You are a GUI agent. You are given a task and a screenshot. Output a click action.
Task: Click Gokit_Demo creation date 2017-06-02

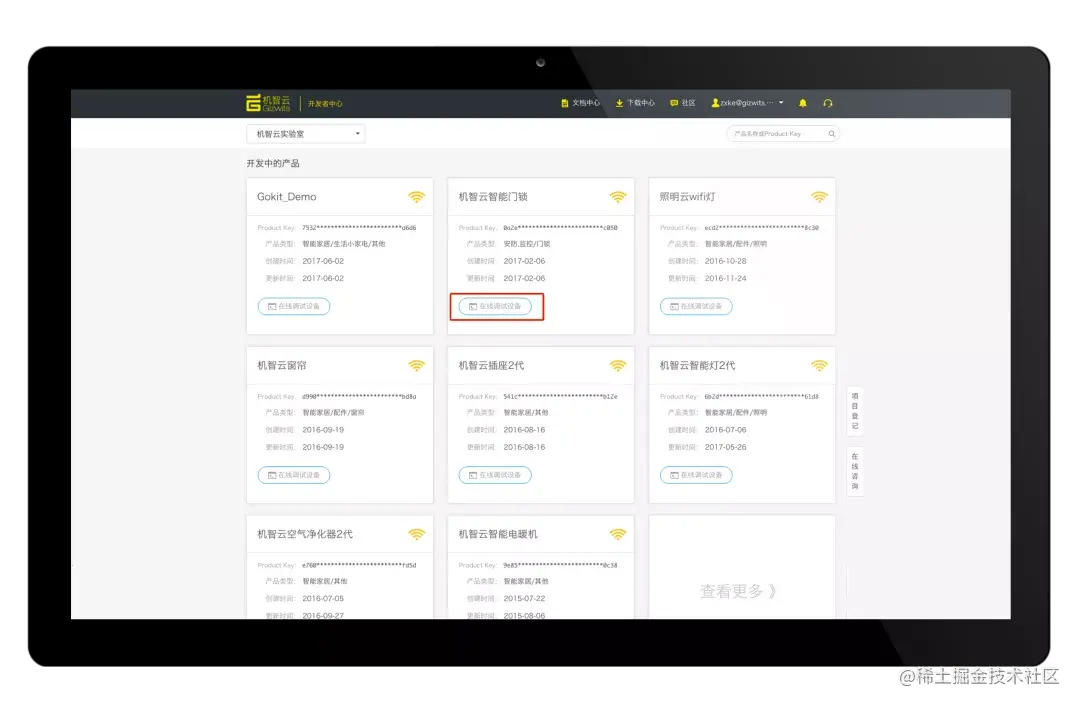pyautogui.click(x=323, y=261)
